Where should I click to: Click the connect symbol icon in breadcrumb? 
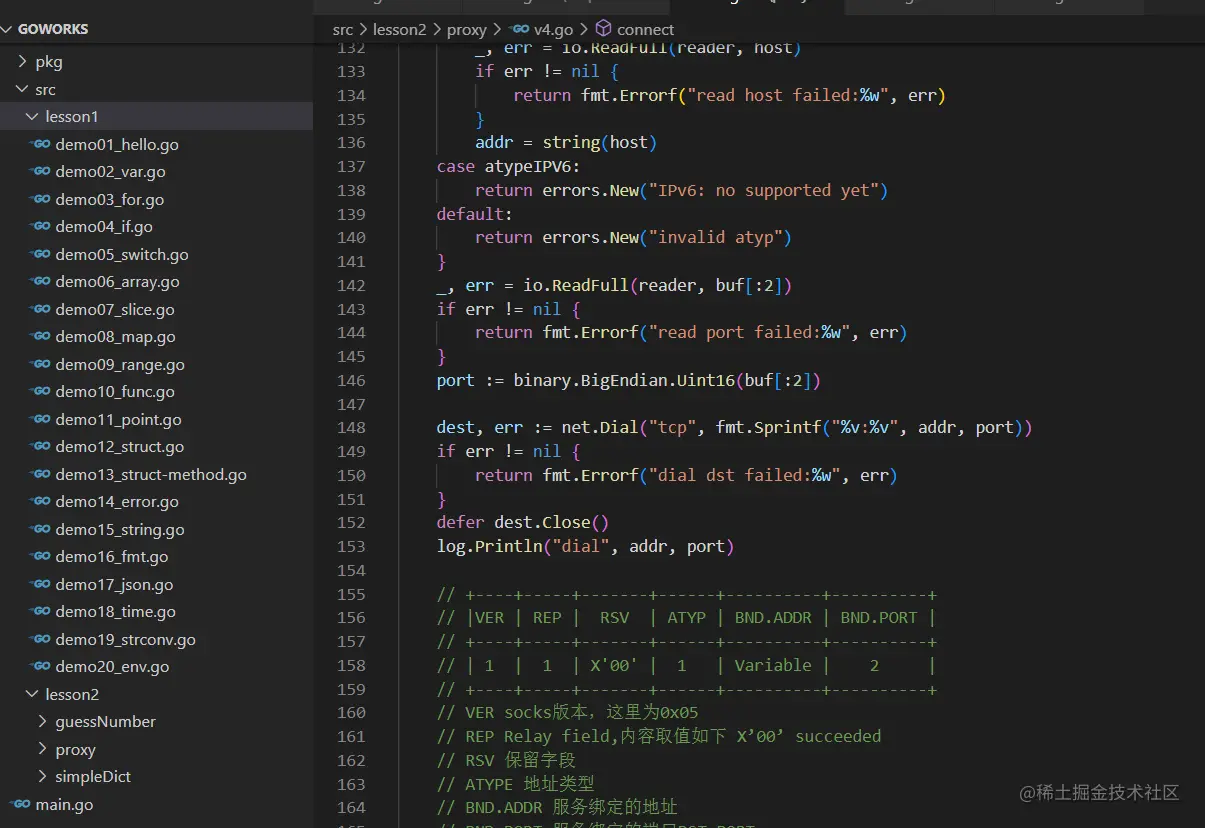click(x=603, y=29)
